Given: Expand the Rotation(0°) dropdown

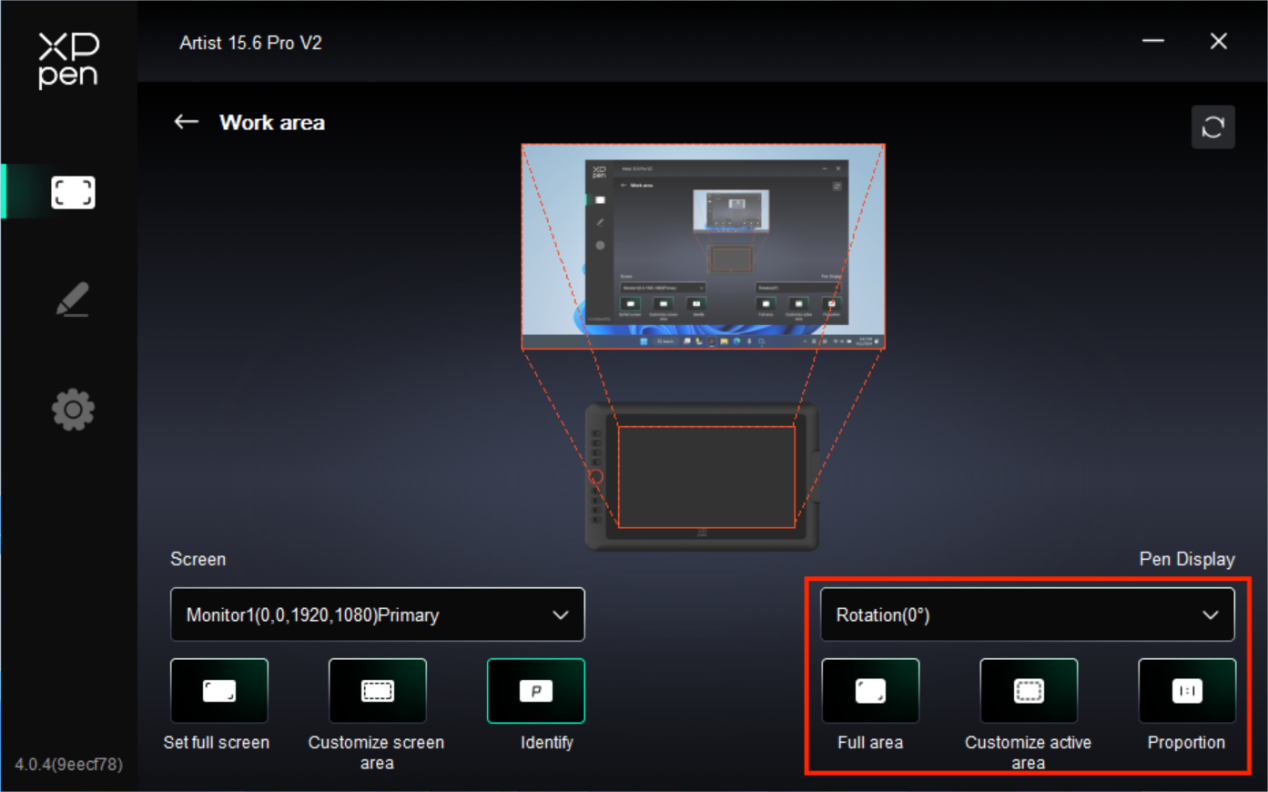Looking at the screenshot, I should point(1027,615).
